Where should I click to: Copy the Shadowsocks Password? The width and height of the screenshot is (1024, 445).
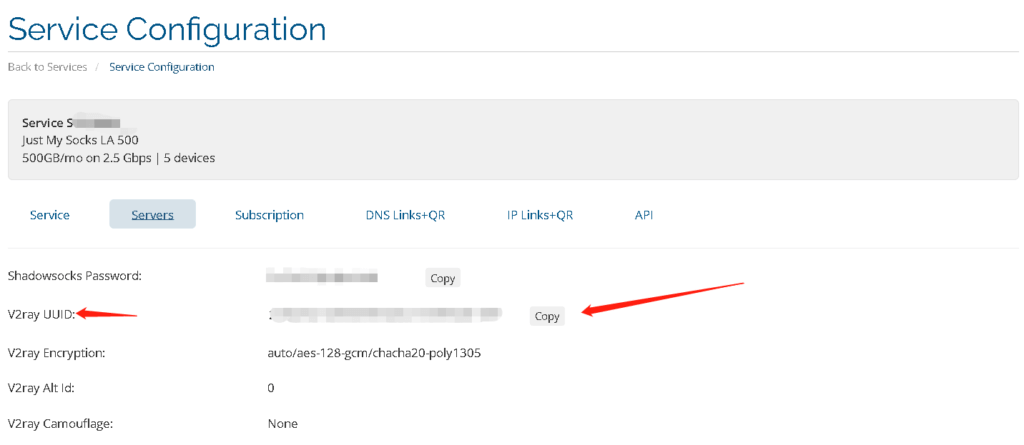(442, 278)
